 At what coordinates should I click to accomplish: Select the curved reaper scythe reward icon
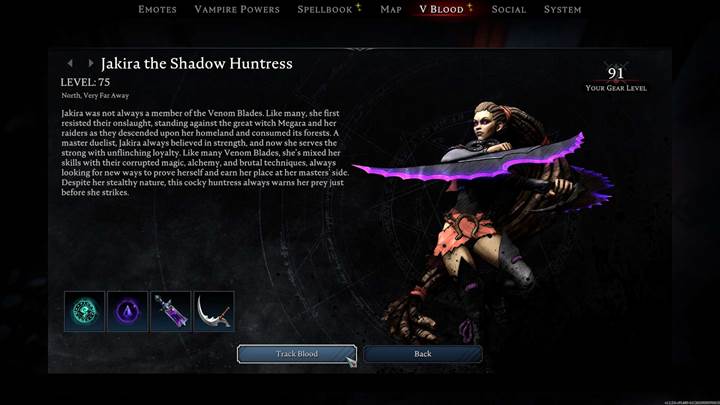click(214, 311)
